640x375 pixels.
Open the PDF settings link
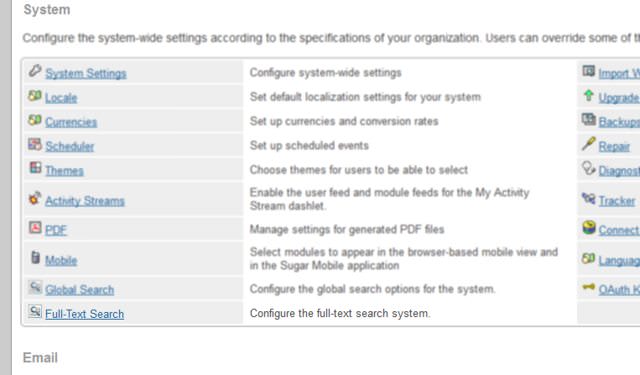click(56, 230)
